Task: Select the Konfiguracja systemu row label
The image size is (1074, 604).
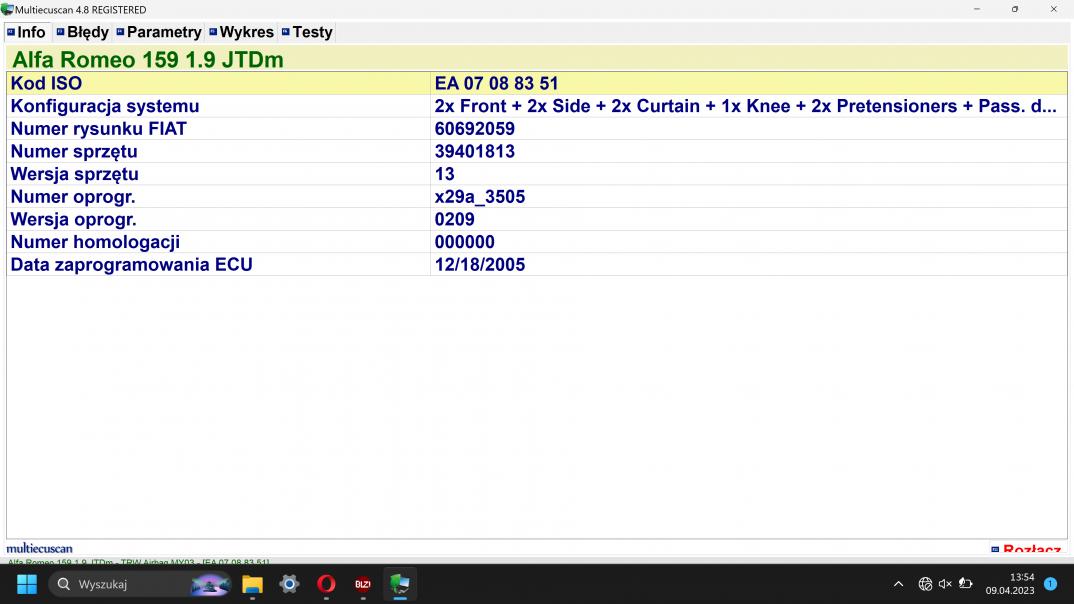Action: pyautogui.click(x=105, y=106)
